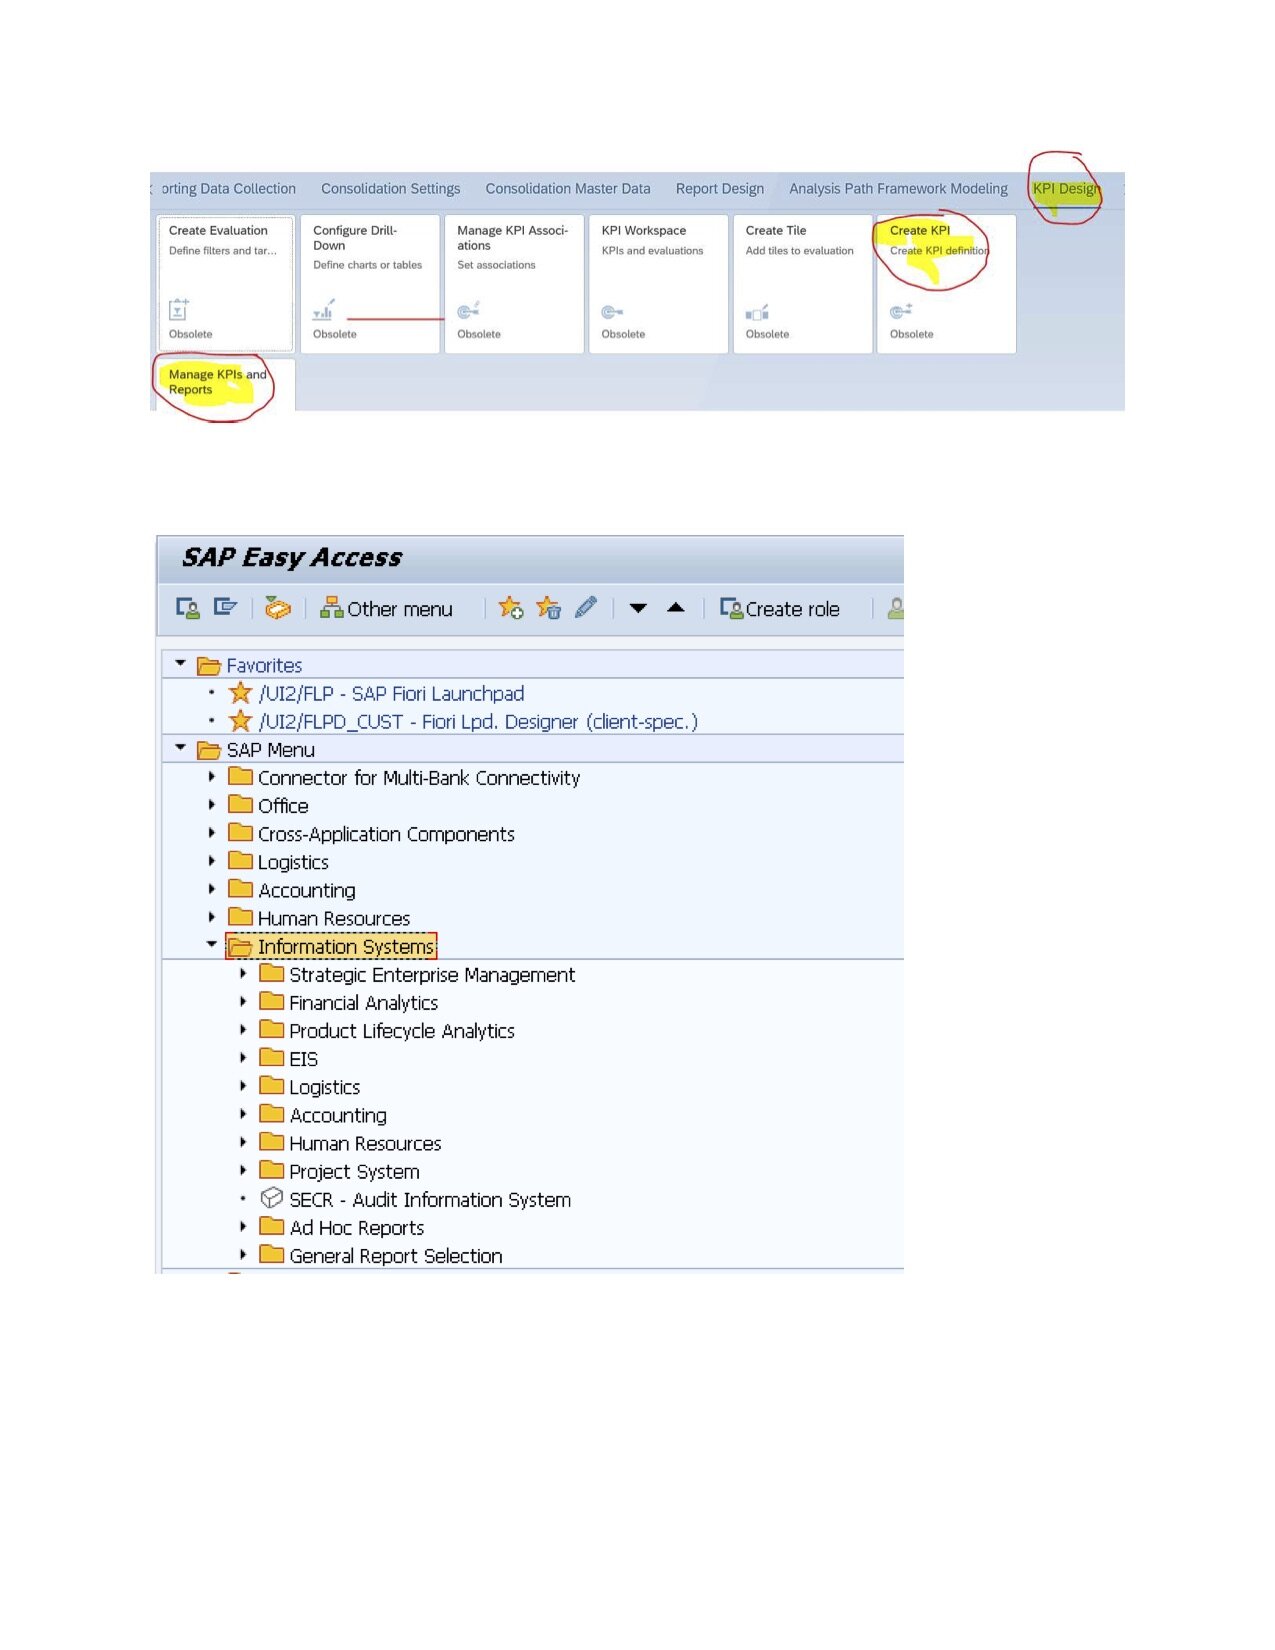1275x1650 pixels.
Task: Open SAP Business Workplace icon
Action: [278, 608]
